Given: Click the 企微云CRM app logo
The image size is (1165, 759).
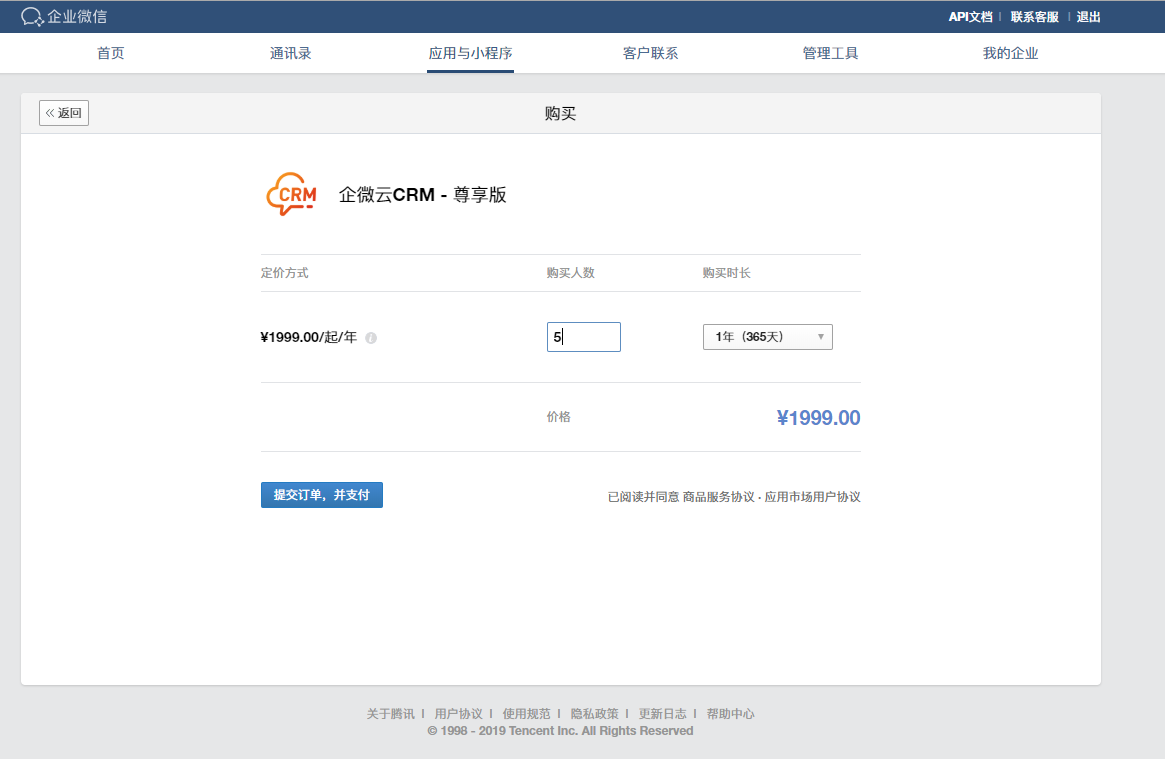Looking at the screenshot, I should tap(291, 194).
